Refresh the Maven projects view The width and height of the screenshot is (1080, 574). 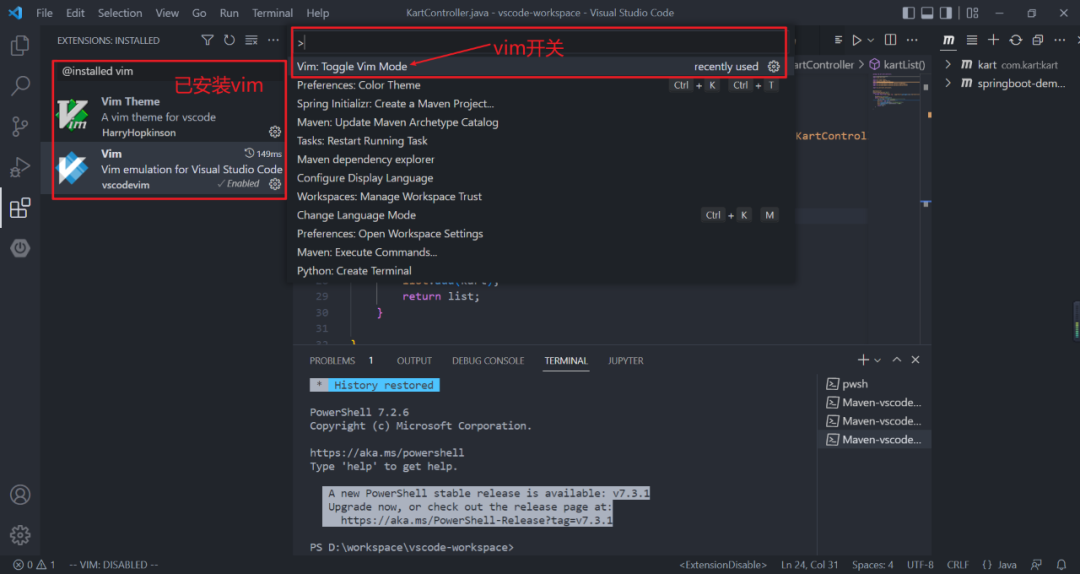[1015, 40]
